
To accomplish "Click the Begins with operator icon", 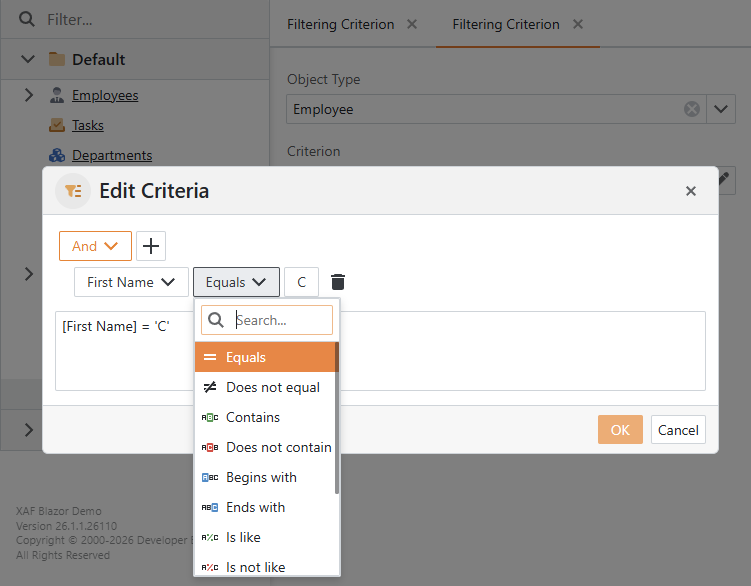I will point(210,477).
